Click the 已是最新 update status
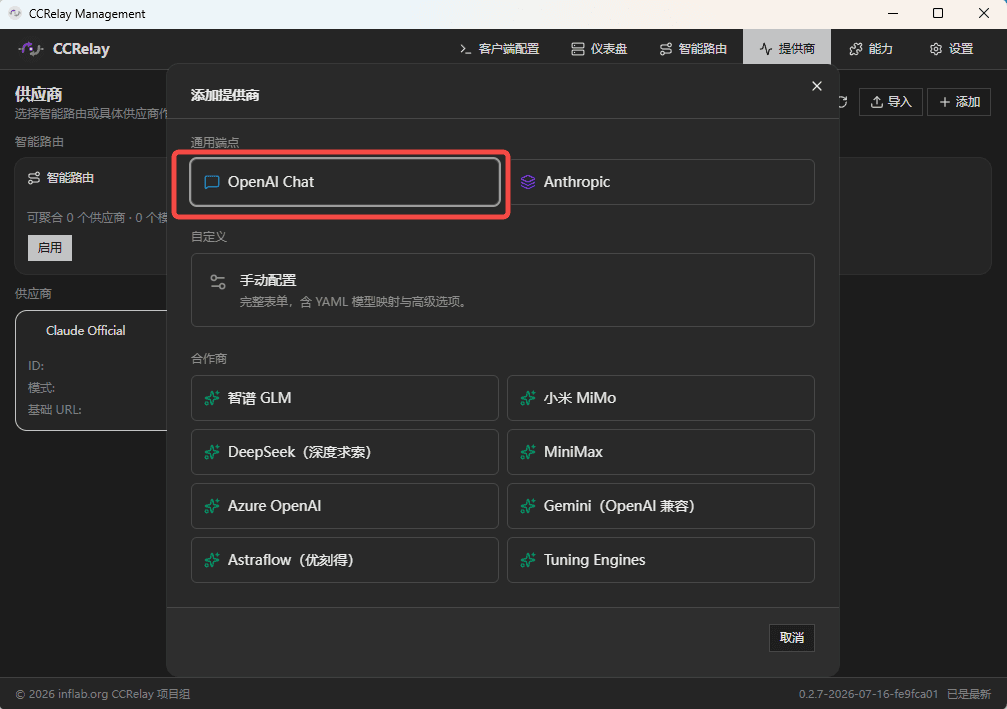 969,694
